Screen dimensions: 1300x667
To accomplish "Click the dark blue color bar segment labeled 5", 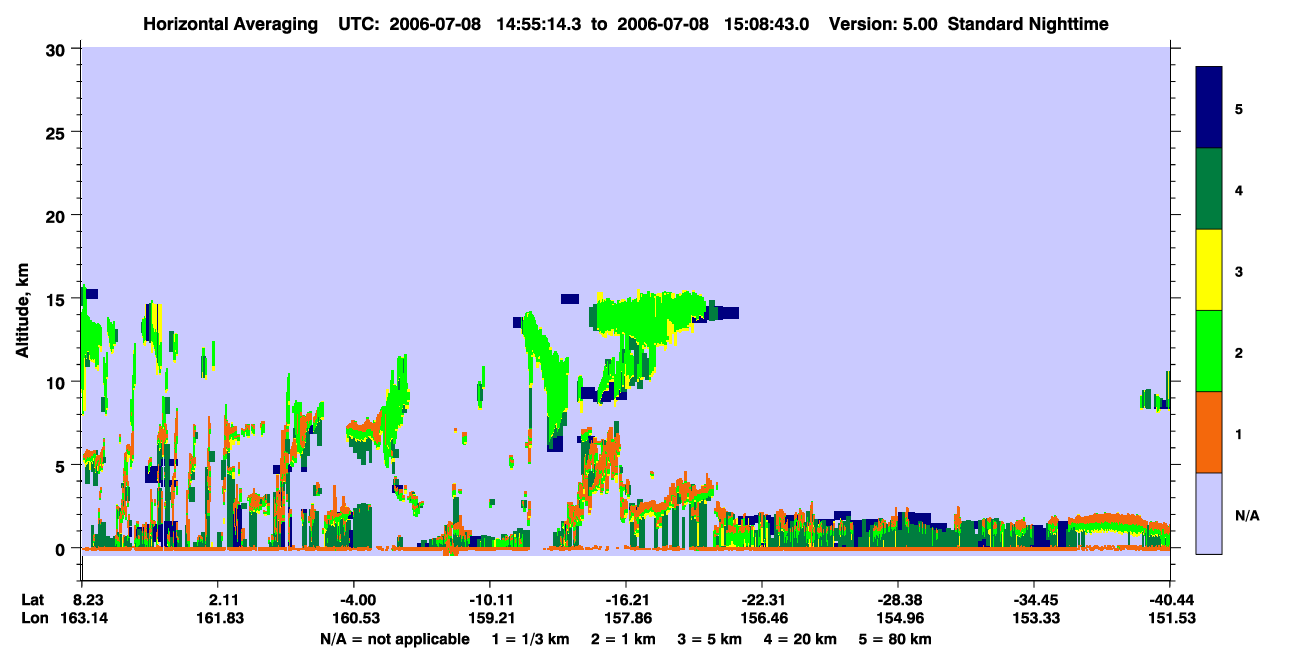I will point(1209,108).
